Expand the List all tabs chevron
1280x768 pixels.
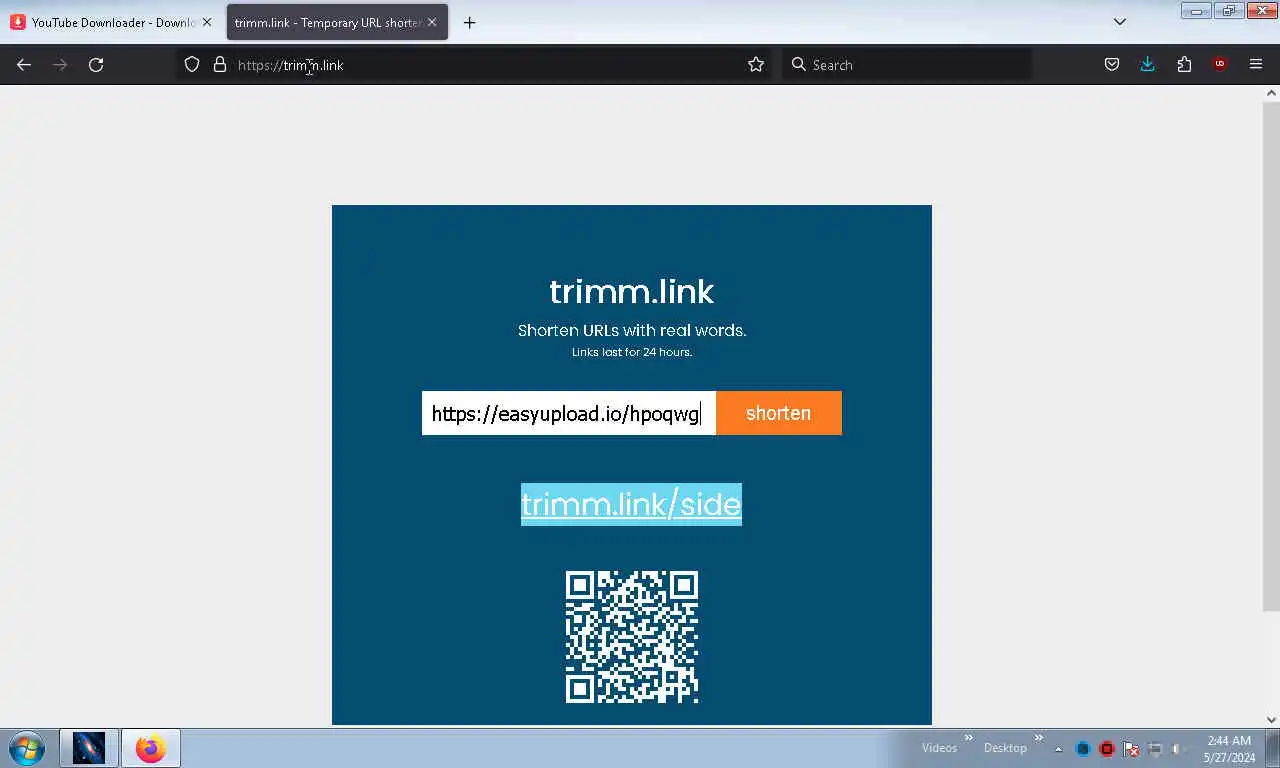pyautogui.click(x=1120, y=22)
